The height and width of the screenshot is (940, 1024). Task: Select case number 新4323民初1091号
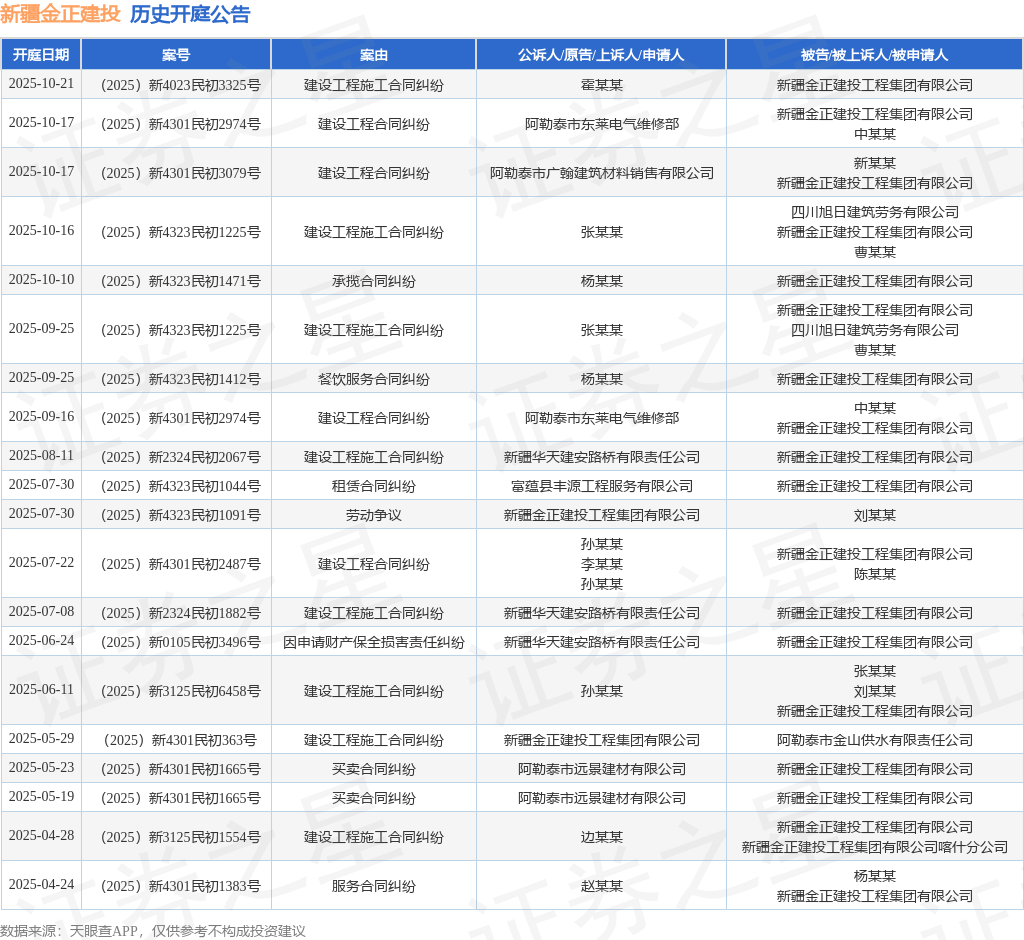coord(181,515)
